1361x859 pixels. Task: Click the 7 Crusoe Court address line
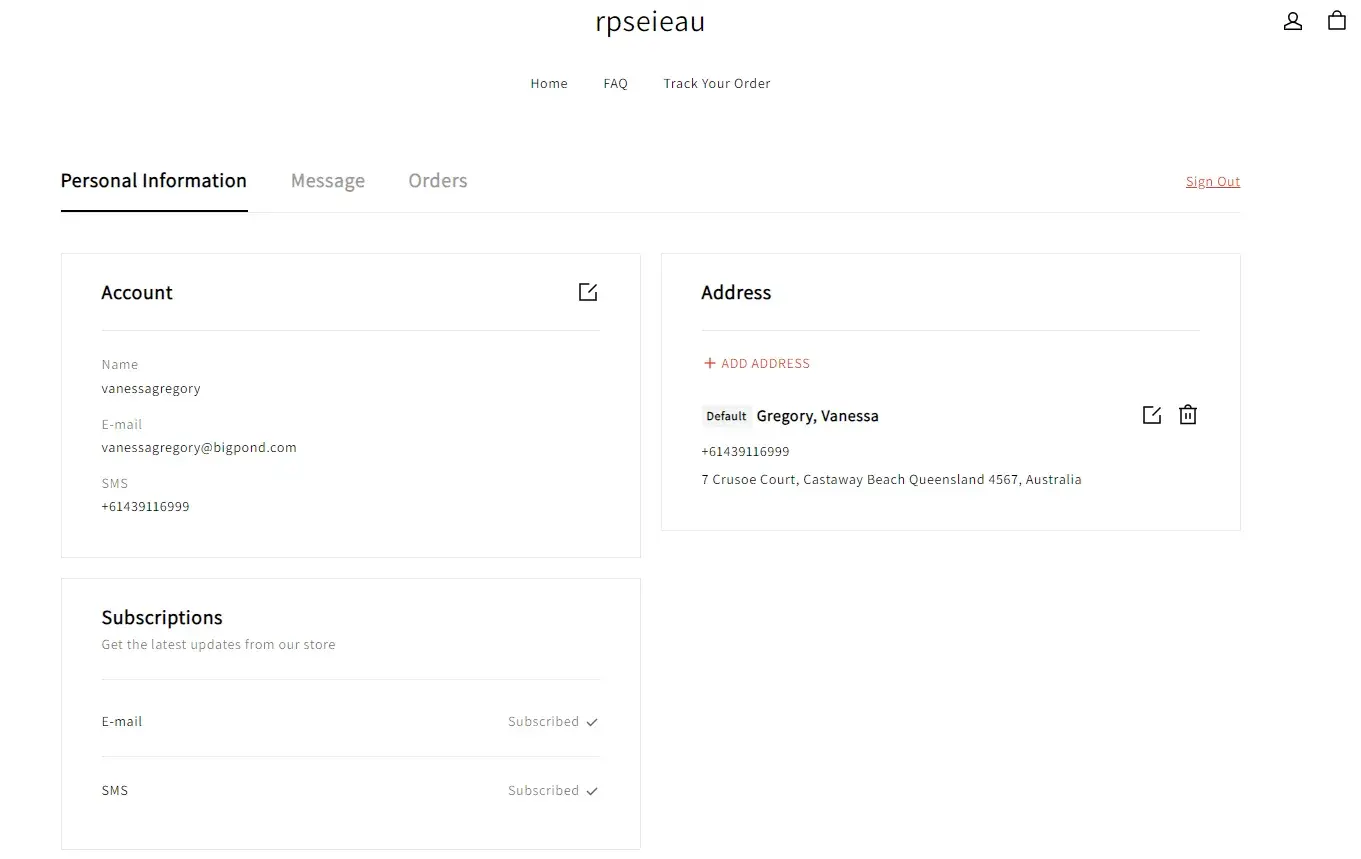pyautogui.click(x=891, y=480)
